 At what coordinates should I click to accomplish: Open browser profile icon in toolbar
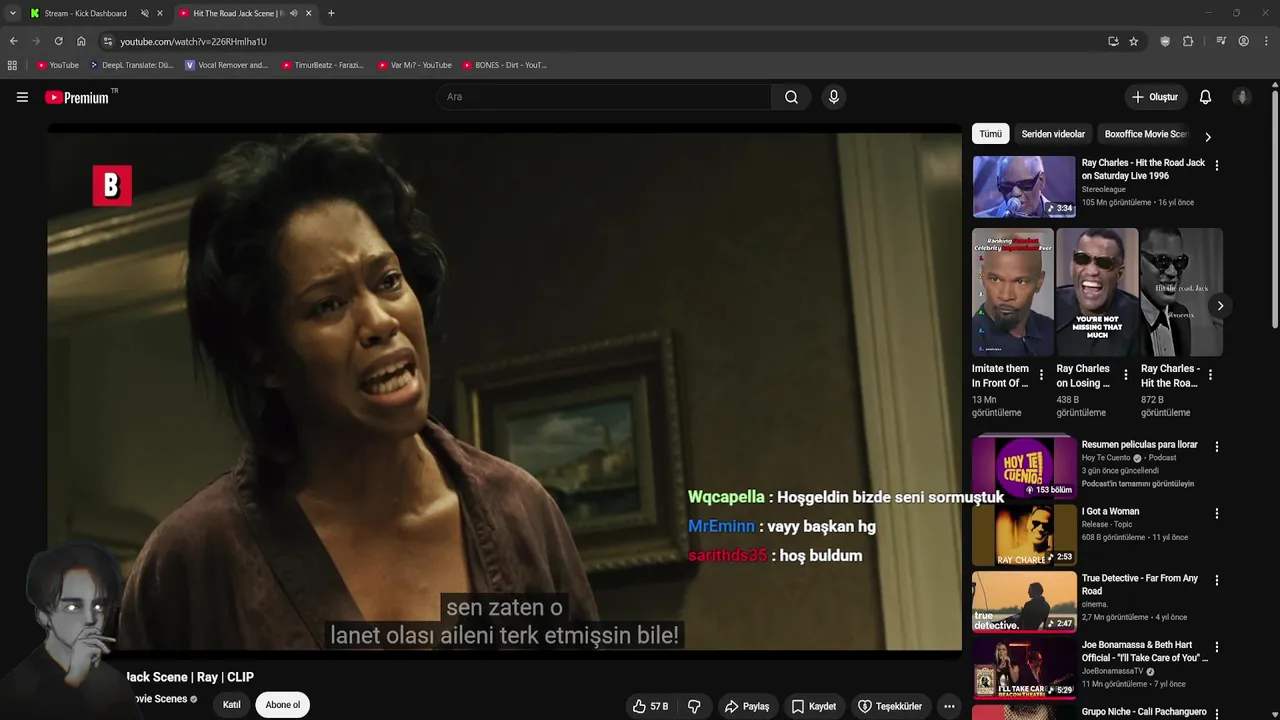[1243, 41]
